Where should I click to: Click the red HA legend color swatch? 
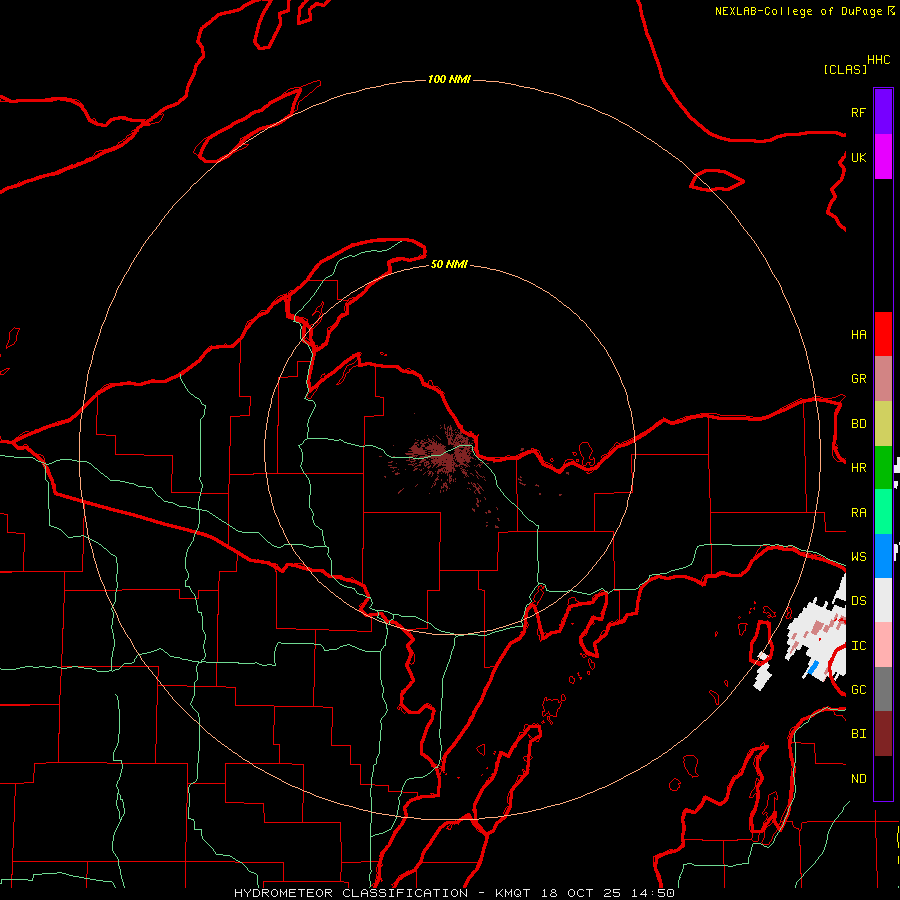(883, 334)
